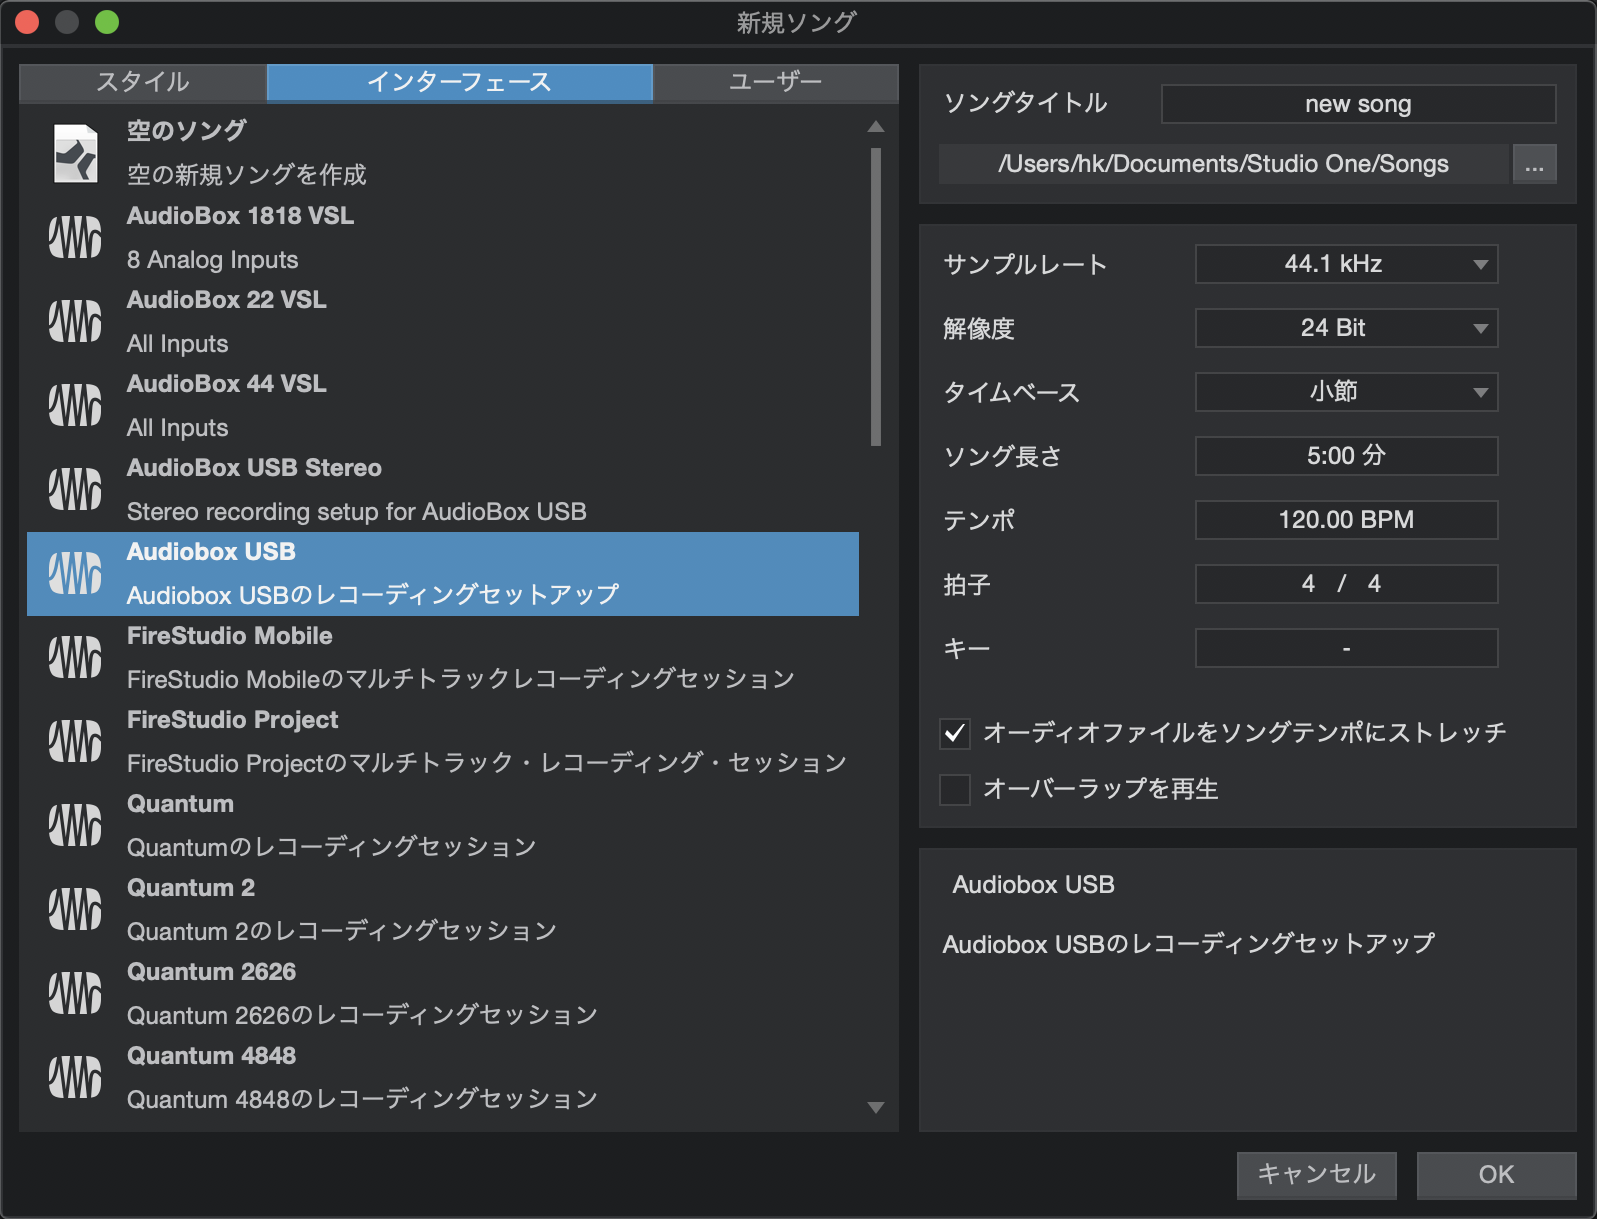Select the empty song document icon
Image resolution: width=1597 pixels, height=1219 pixels.
pyautogui.click(x=75, y=153)
